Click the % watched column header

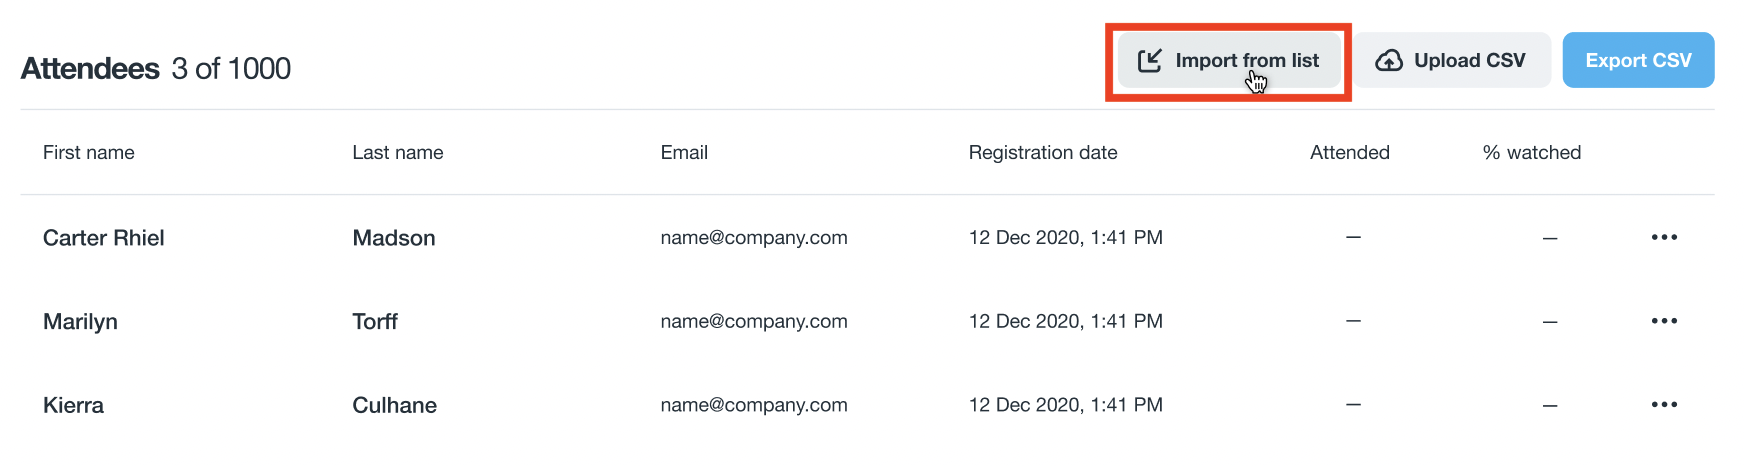click(x=1531, y=153)
